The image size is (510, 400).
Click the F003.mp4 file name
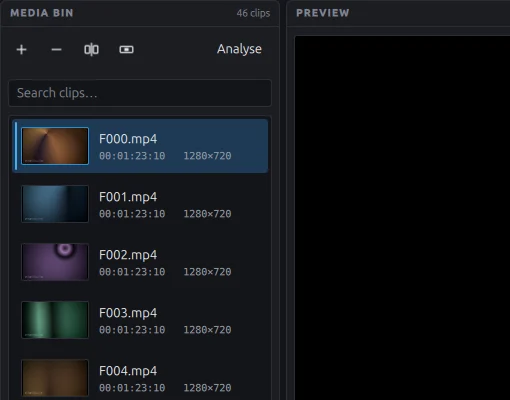(x=128, y=313)
